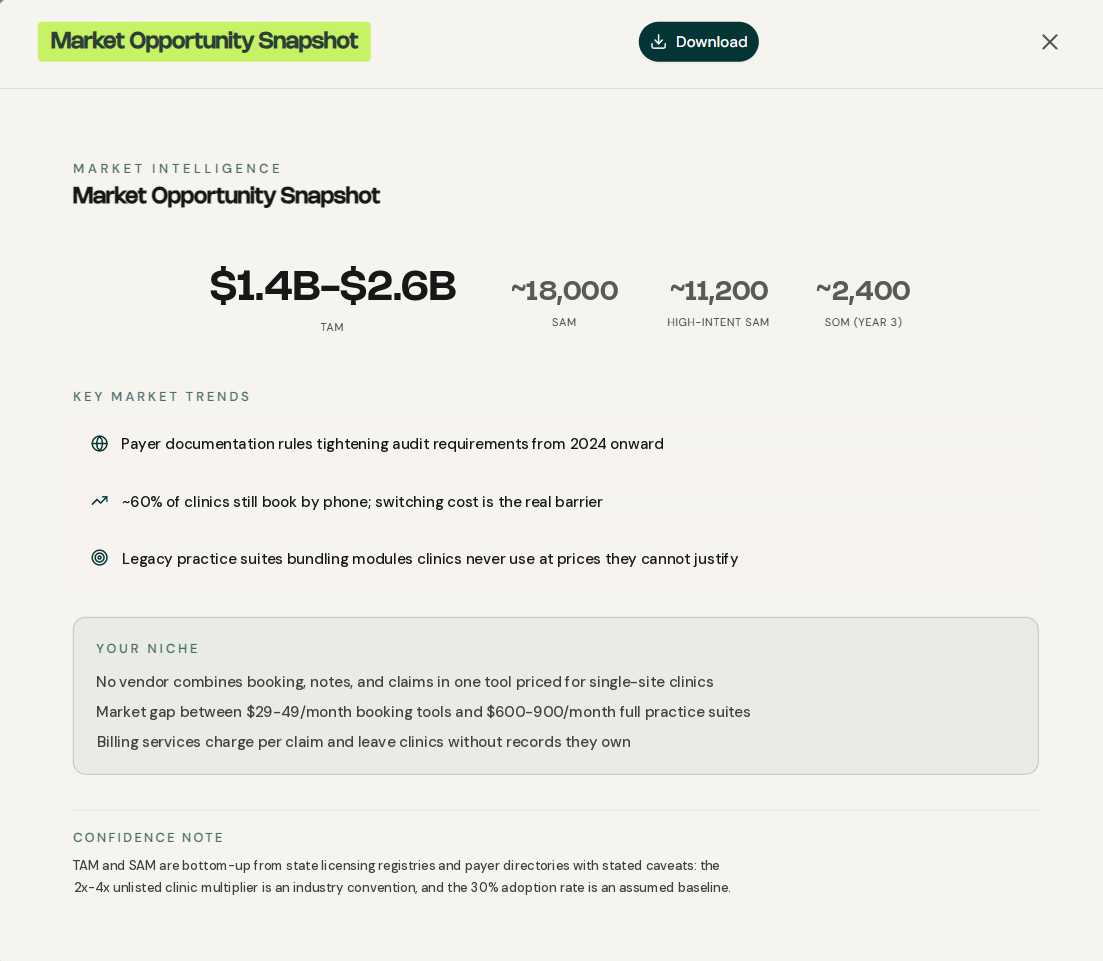Click the Market Intelligence label
This screenshot has width=1103, height=961.
(177, 169)
